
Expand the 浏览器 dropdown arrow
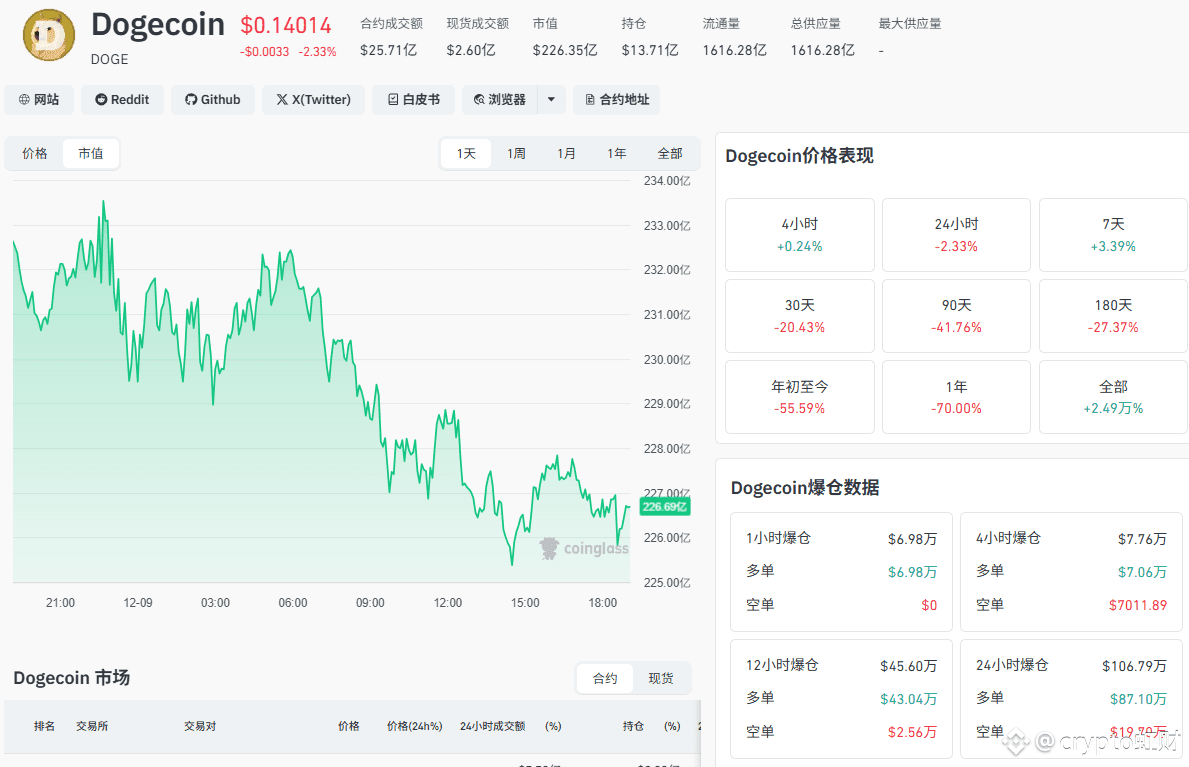pos(551,99)
